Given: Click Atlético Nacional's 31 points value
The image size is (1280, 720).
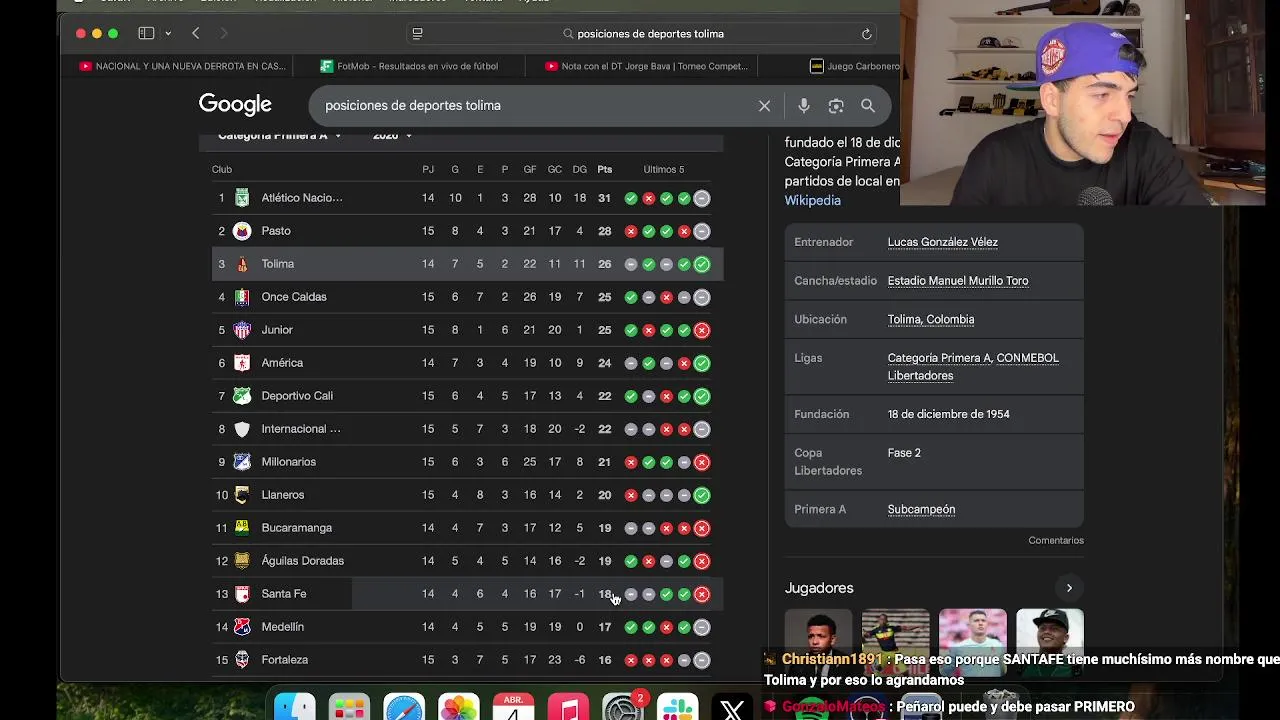Looking at the screenshot, I should tap(604, 198).
